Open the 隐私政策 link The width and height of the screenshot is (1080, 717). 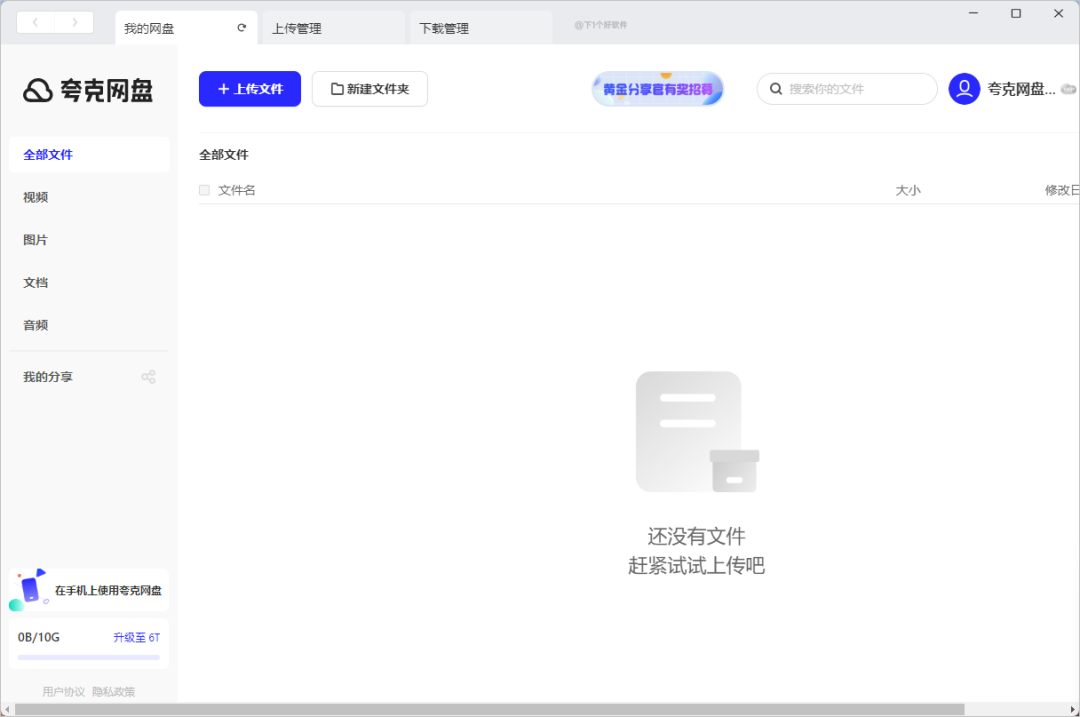coord(113,691)
